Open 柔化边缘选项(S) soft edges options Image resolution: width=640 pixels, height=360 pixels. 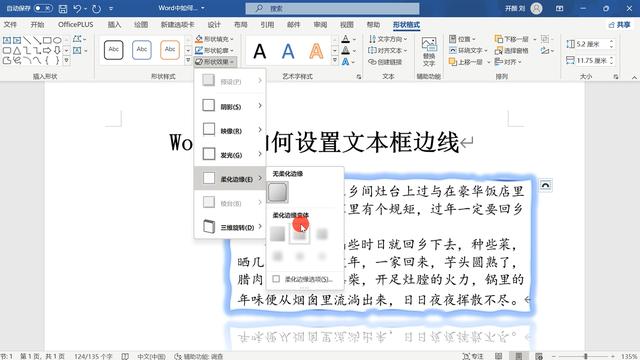304,279
